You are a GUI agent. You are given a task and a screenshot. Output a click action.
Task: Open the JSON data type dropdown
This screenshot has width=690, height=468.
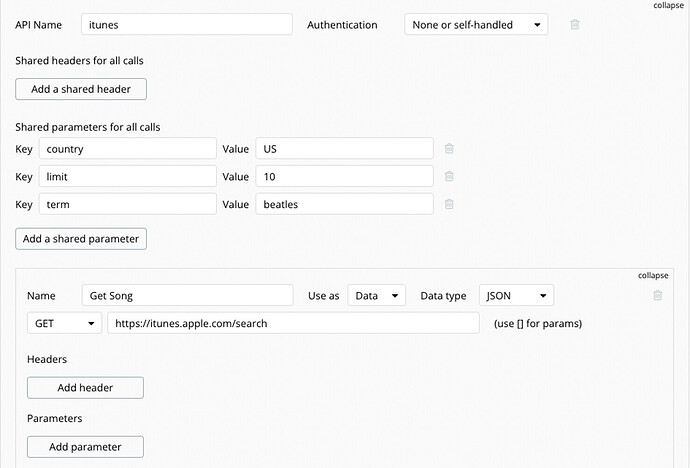(x=515, y=296)
